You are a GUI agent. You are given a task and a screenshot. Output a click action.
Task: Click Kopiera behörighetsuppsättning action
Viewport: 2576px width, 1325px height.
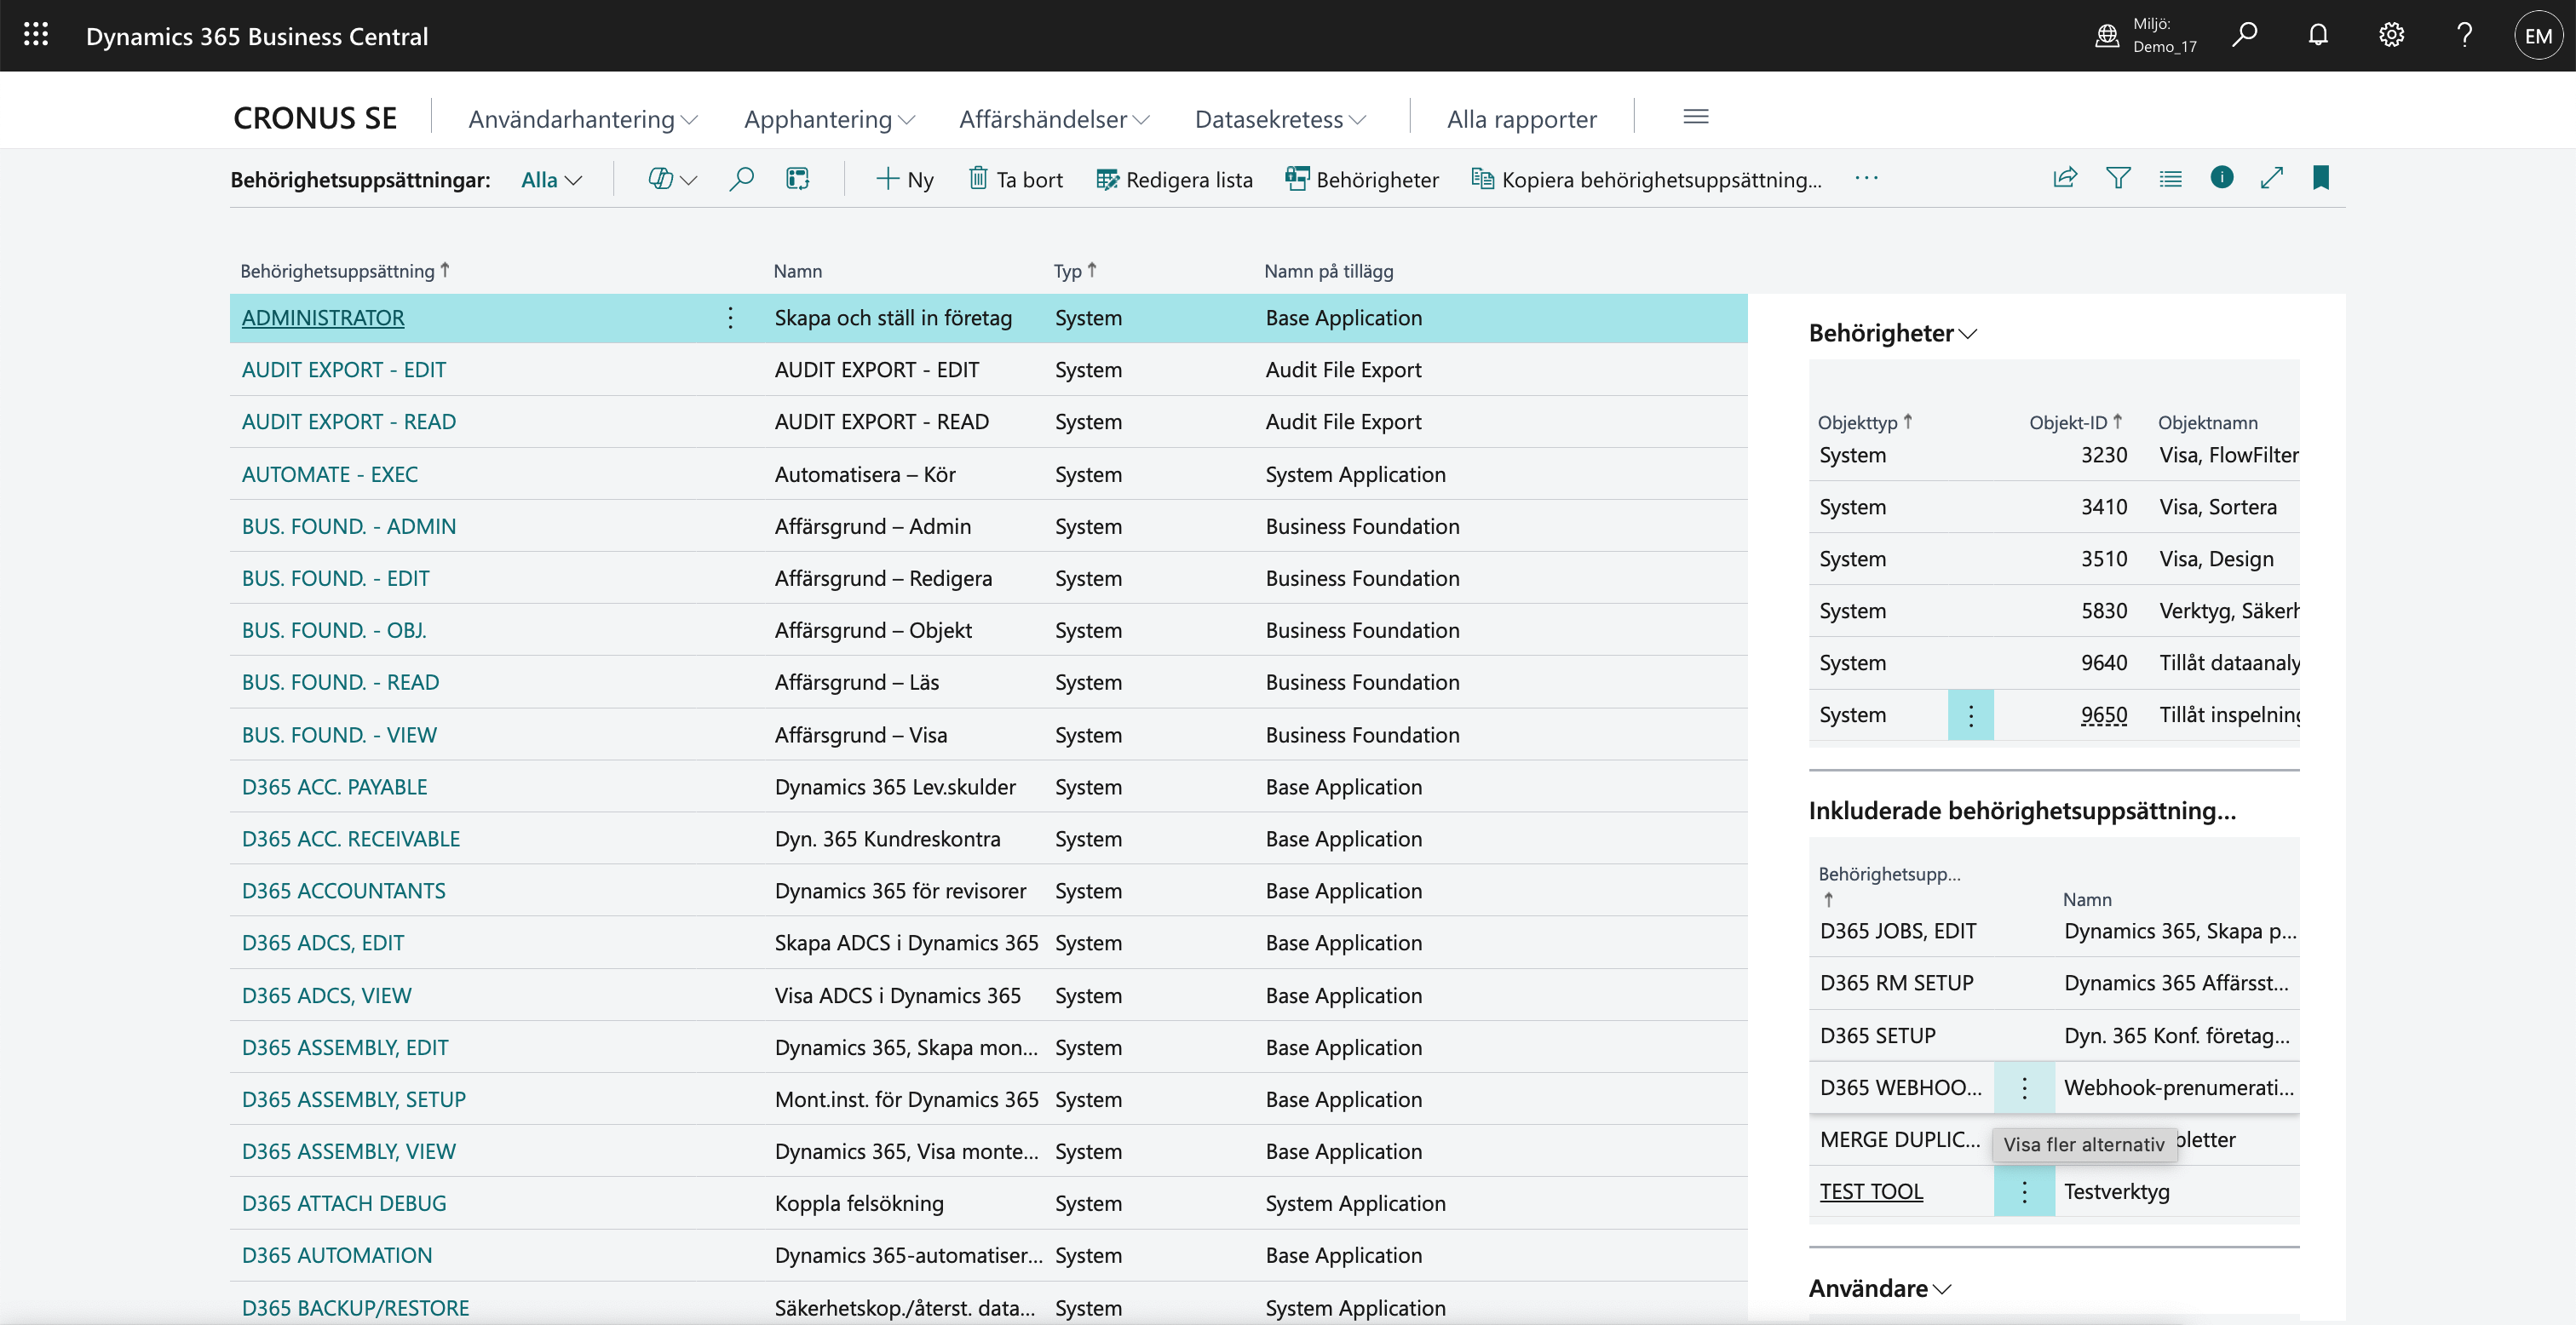pos(1647,179)
